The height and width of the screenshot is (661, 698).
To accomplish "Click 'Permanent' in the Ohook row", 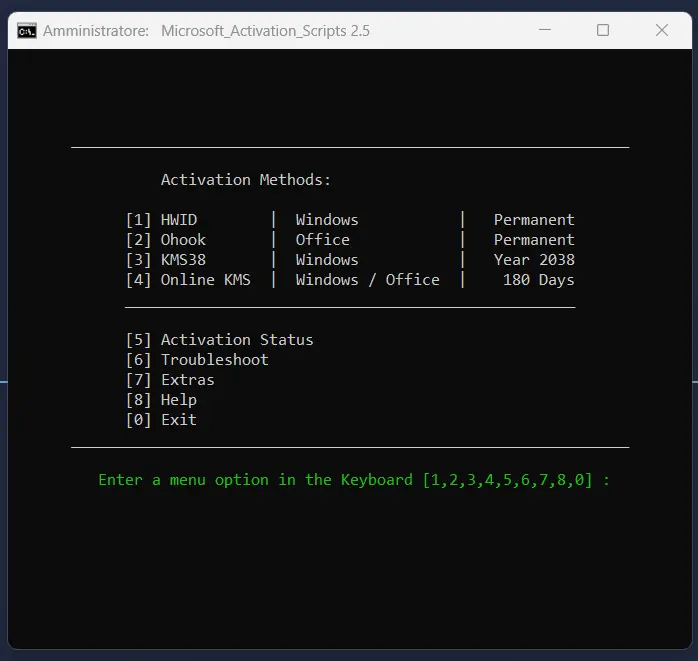I will tap(534, 240).
